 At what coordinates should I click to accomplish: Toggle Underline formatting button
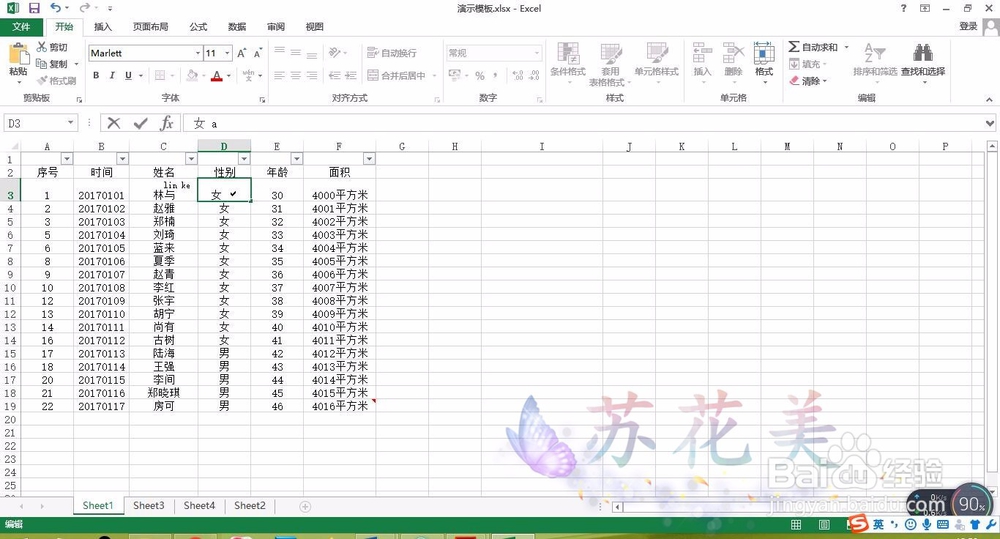coord(128,75)
